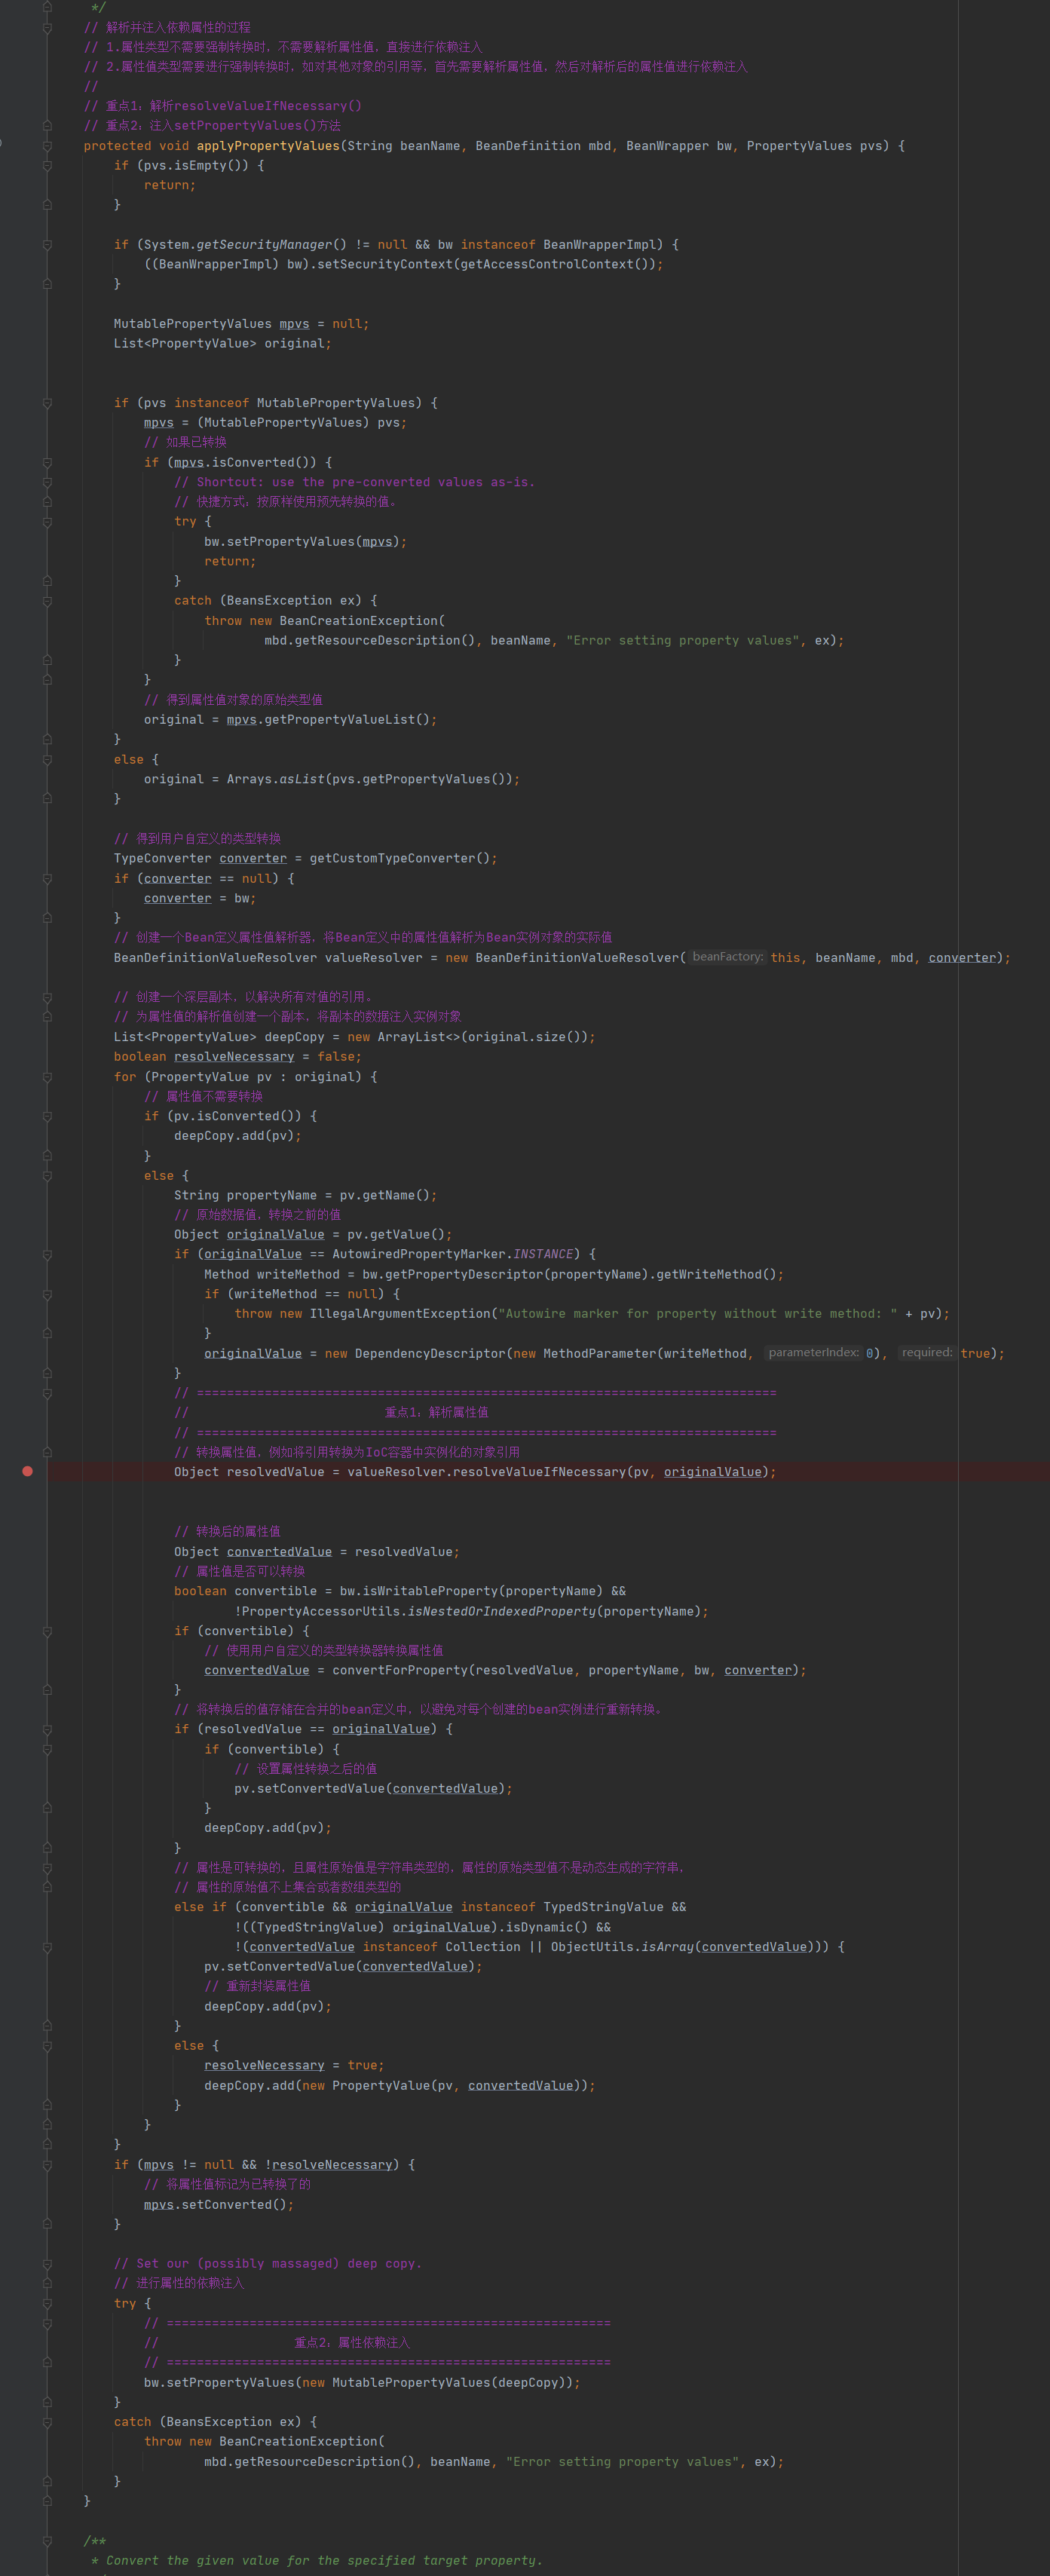Click the '重点1, 解析属性值' comment
Viewport: 1050px width, 2576px height.
point(437,1412)
